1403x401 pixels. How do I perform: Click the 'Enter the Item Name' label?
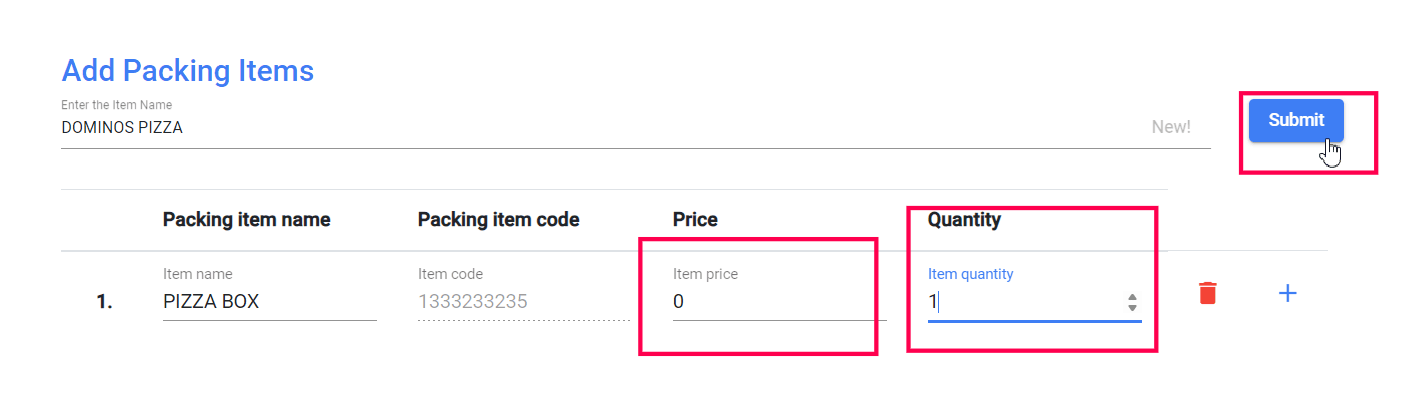pos(117,105)
